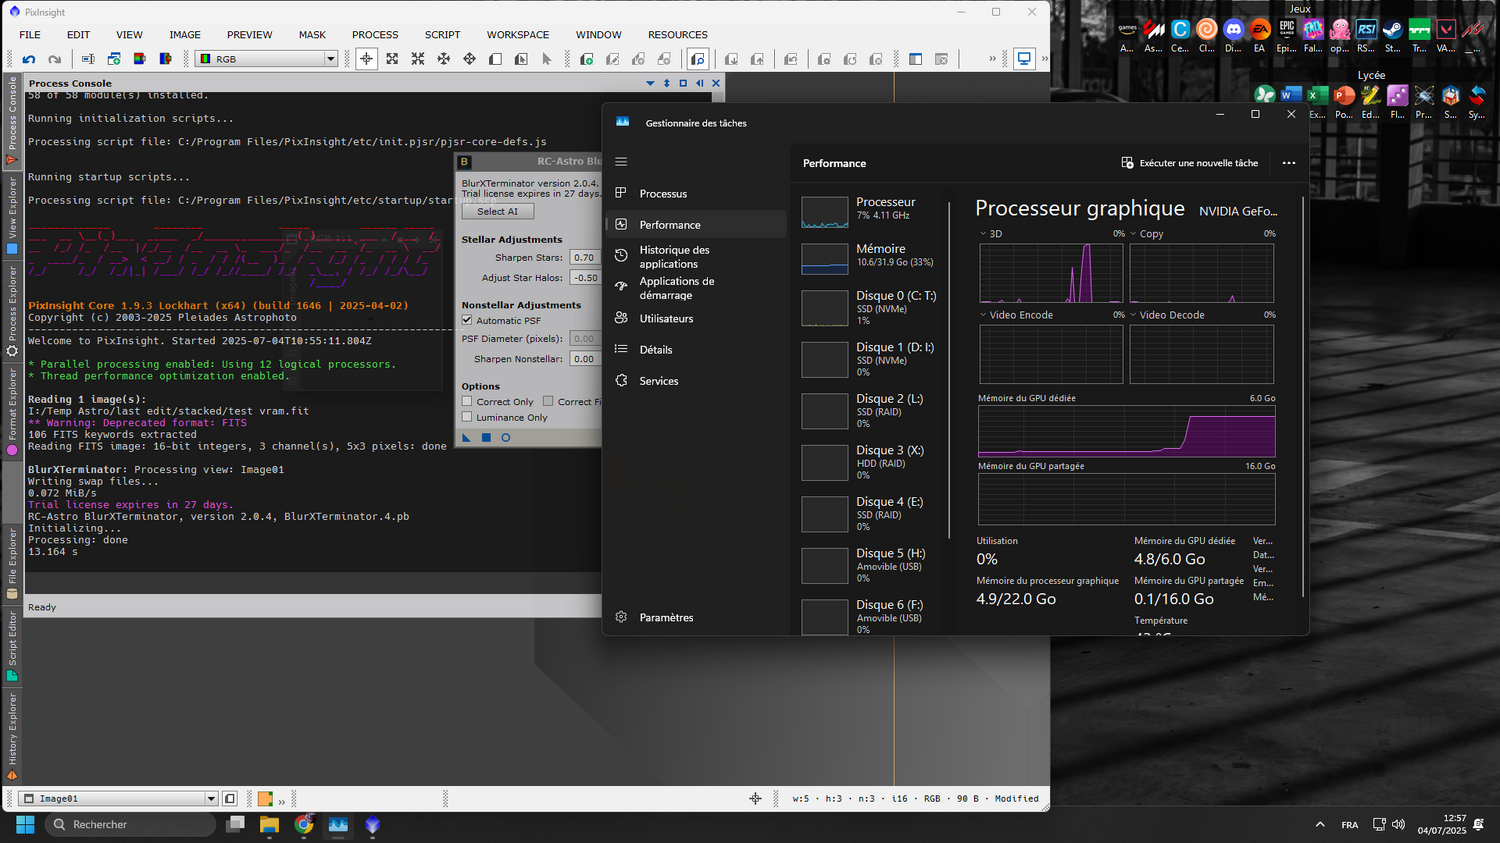
Task: Click the BlurXTerminator Apply Global circle icon
Action: 506,437
